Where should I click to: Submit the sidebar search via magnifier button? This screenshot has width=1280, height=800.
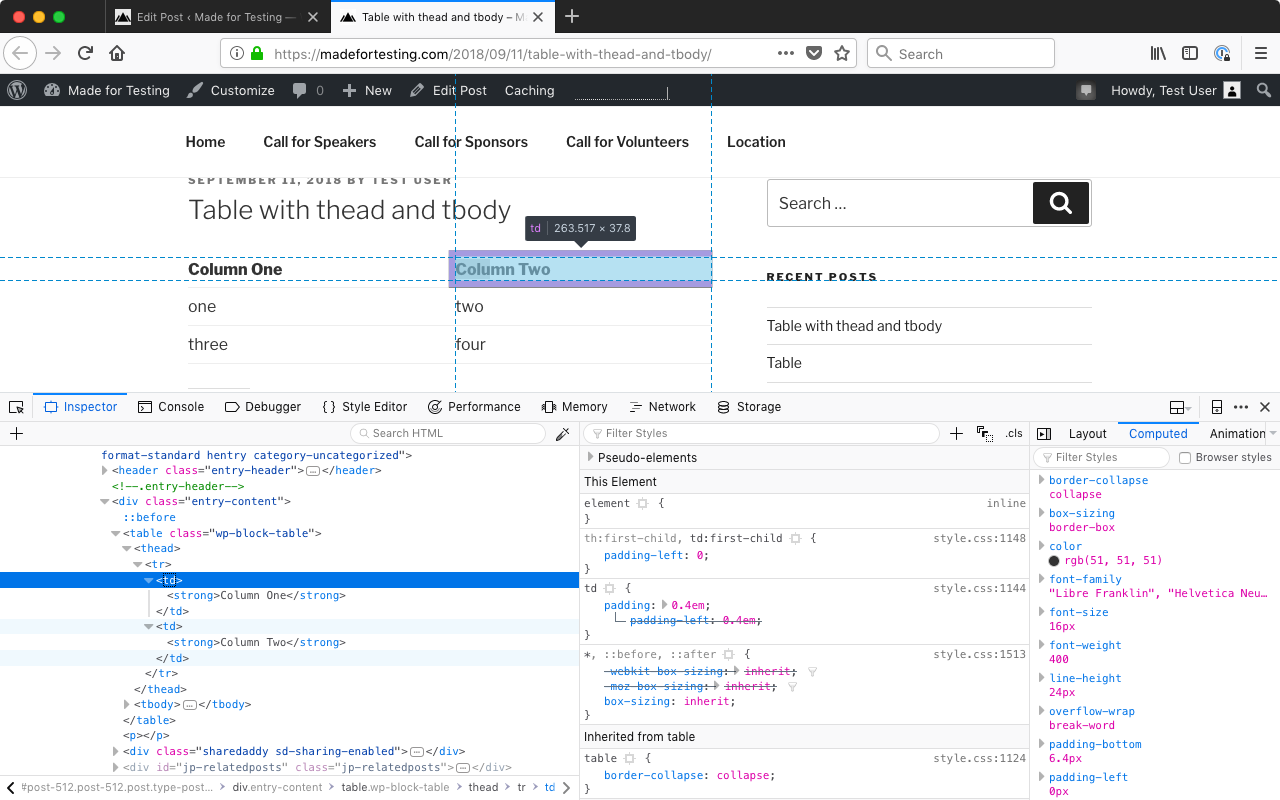click(1060, 203)
